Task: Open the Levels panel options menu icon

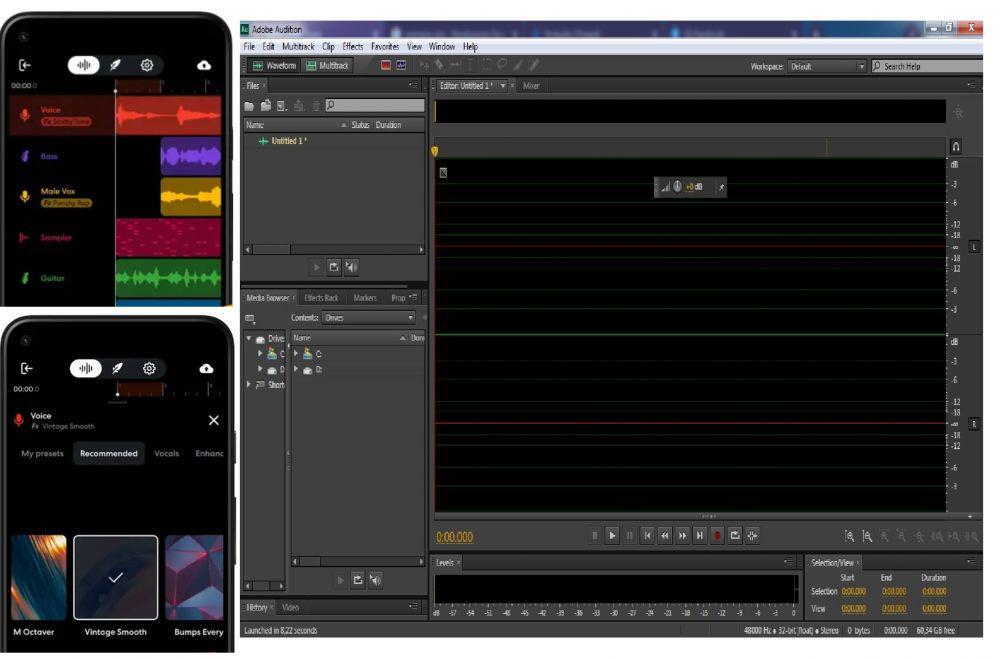Action: [788, 562]
